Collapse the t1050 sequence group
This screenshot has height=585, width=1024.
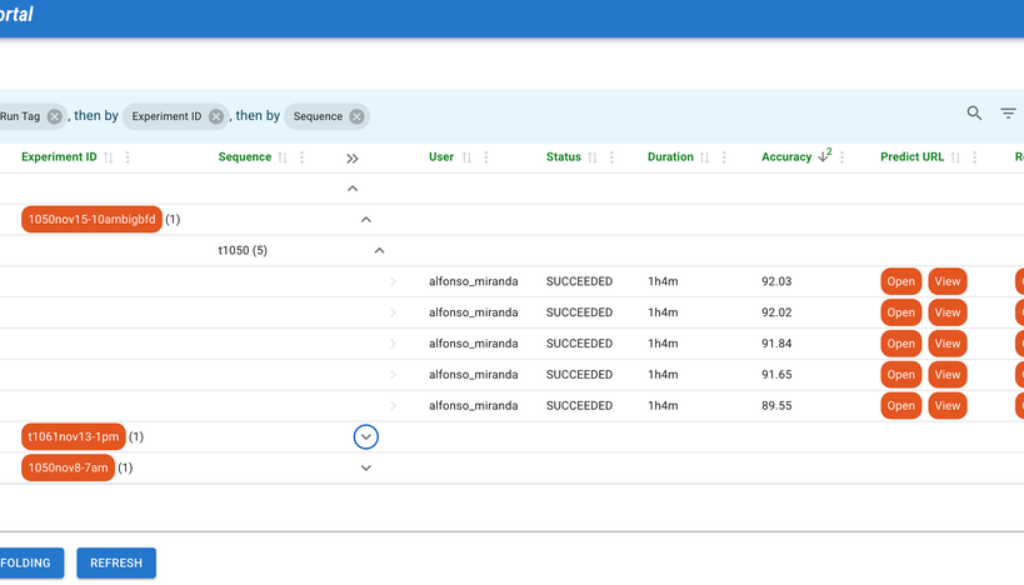coord(379,251)
